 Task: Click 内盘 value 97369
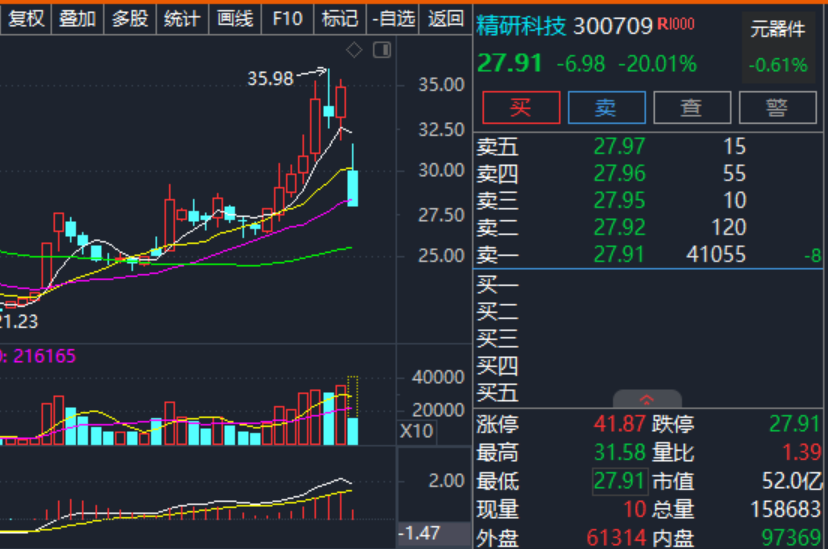(791, 538)
